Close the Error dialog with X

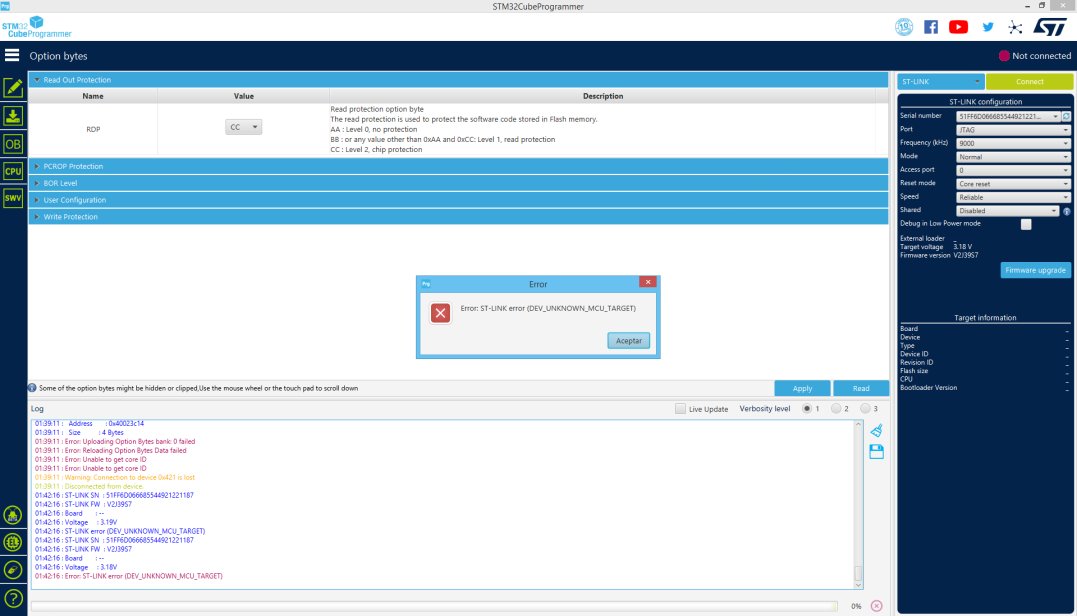click(x=648, y=282)
